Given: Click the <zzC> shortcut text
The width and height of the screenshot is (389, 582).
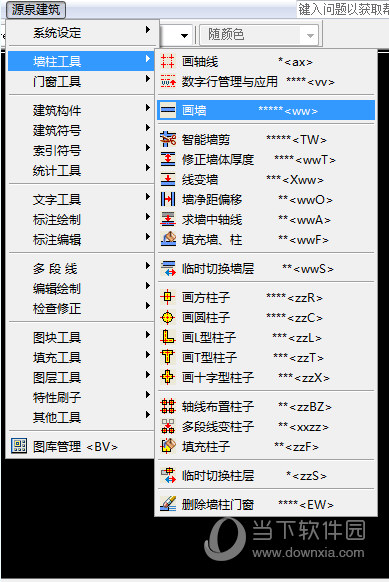Looking at the screenshot, I should (x=305, y=318).
